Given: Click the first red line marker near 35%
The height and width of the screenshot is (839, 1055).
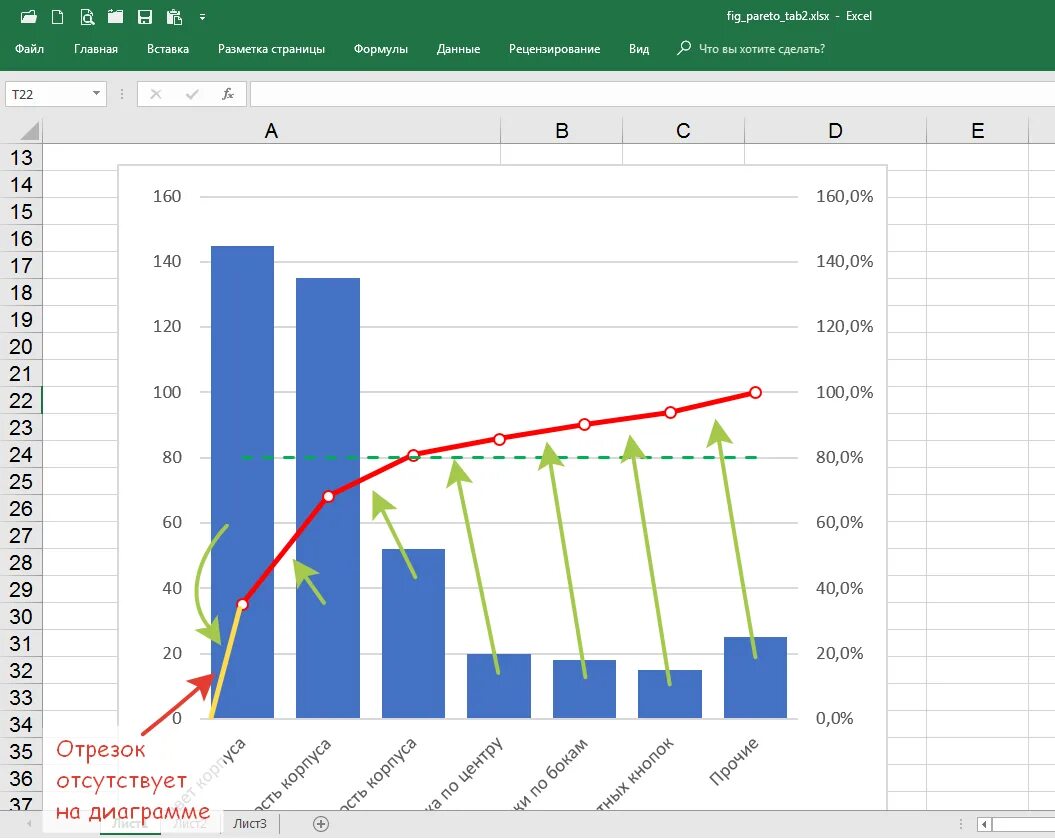Looking at the screenshot, I should 243,604.
